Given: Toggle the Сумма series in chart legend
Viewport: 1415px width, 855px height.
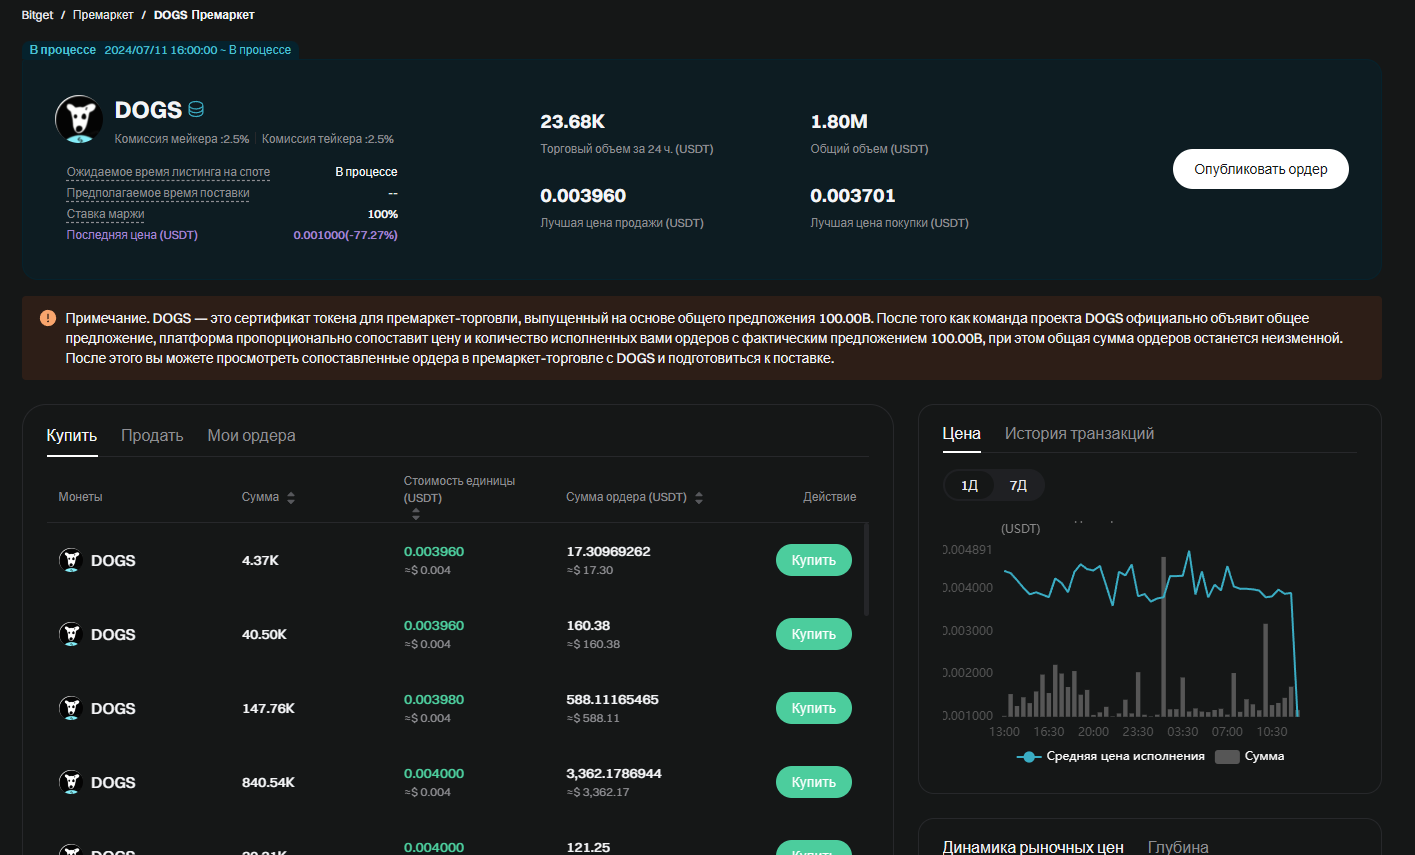Looking at the screenshot, I should click(x=1227, y=757).
